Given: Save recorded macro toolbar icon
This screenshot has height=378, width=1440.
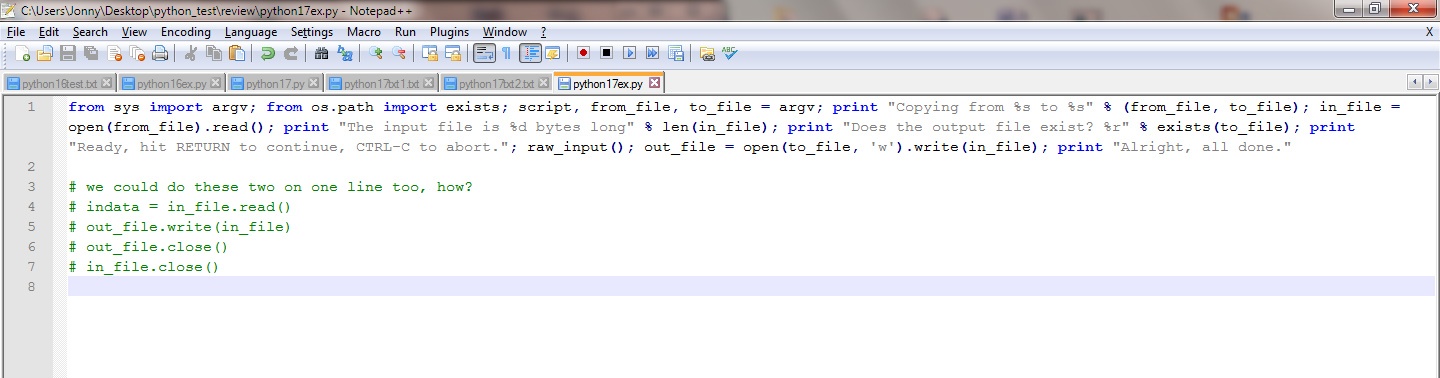Looking at the screenshot, I should click(676, 53).
